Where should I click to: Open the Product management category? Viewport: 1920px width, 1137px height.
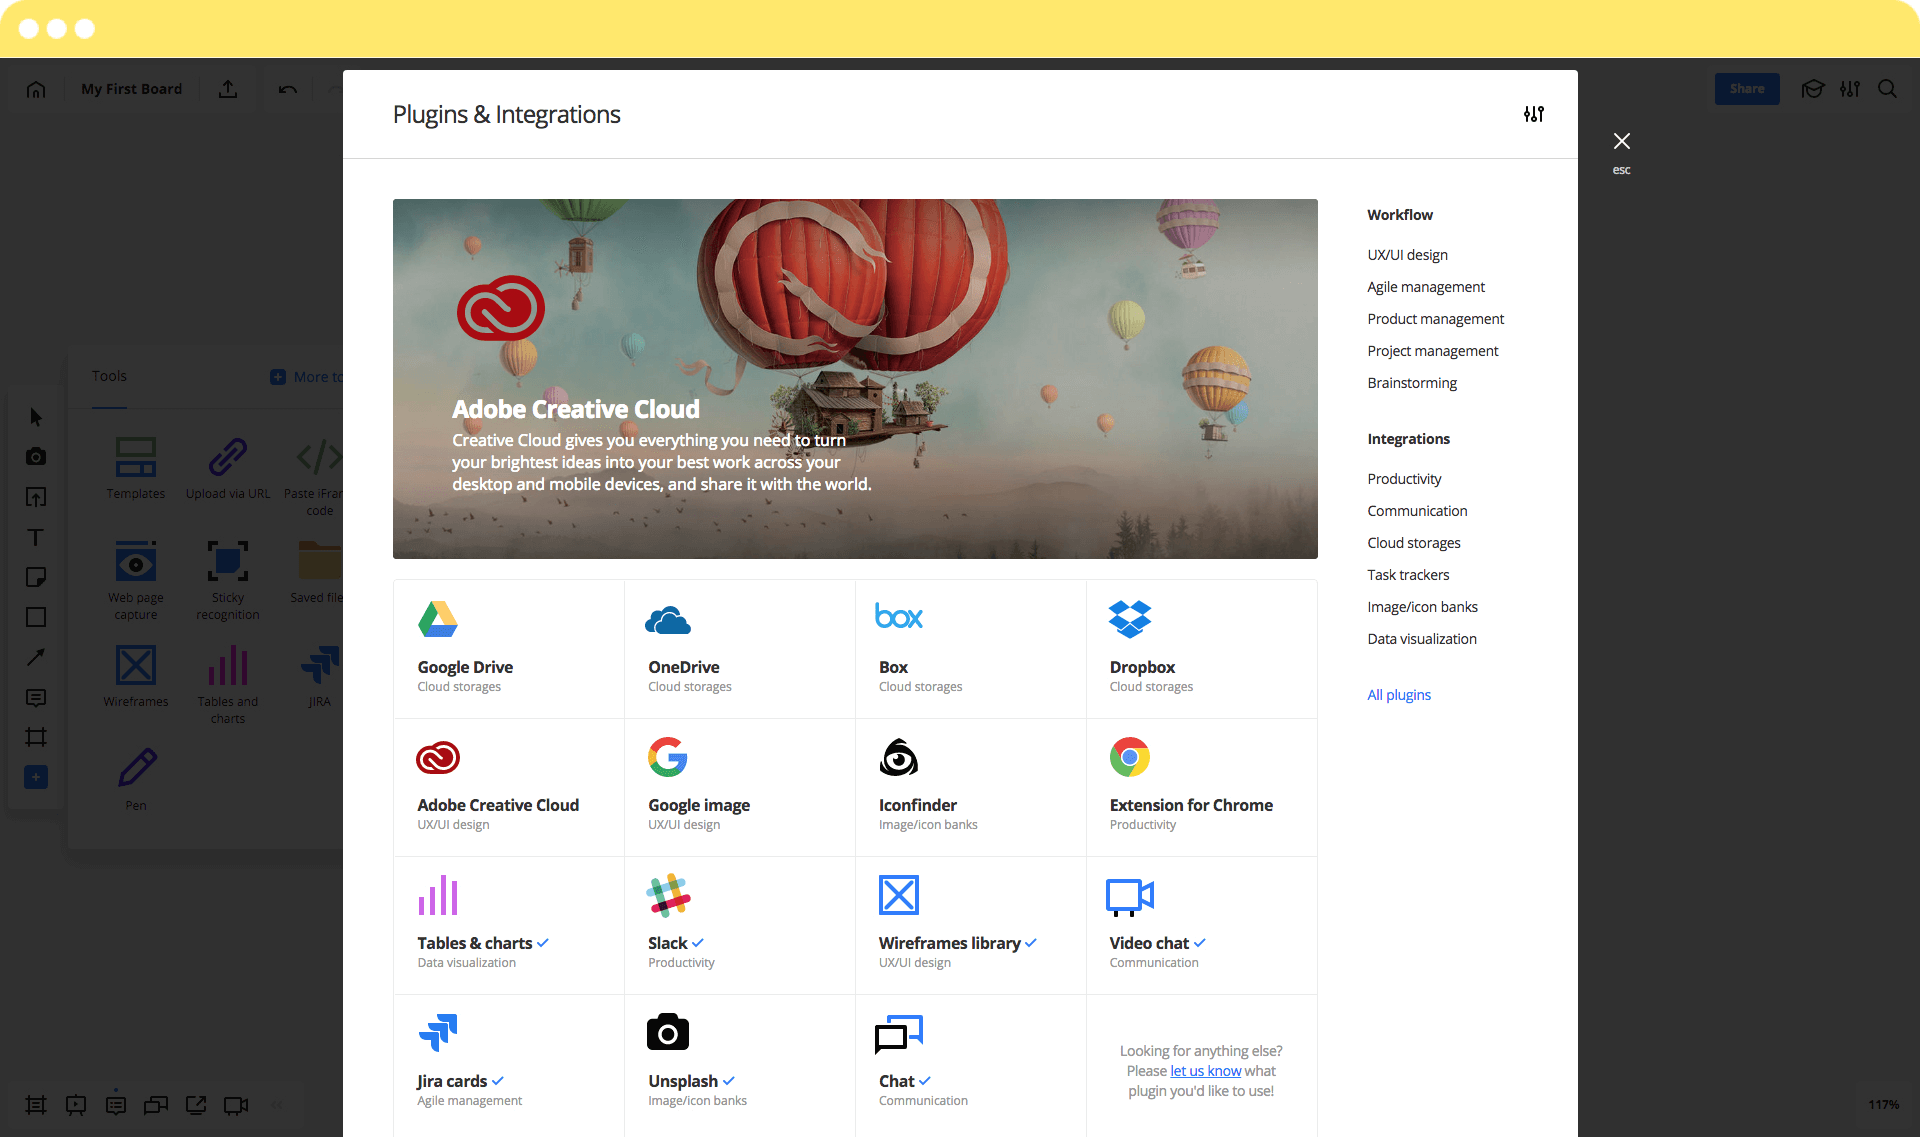[x=1435, y=319]
